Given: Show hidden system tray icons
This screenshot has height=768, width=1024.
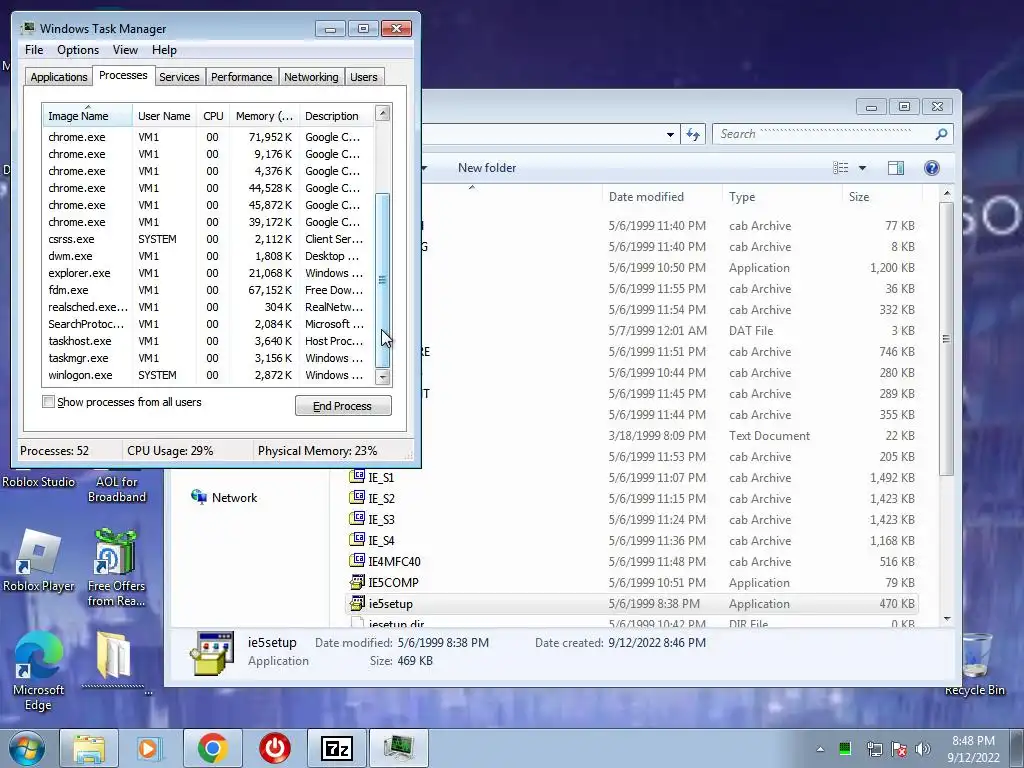Looking at the screenshot, I should point(820,749).
